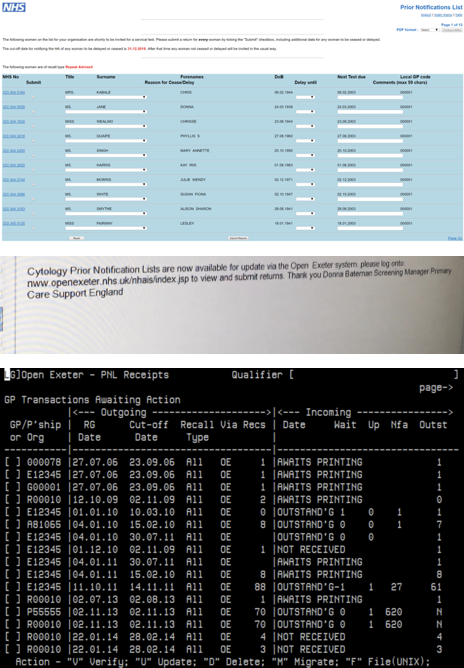This screenshot has width=464, height=668.
Task: Open the main menu link
Action: (443, 15)
